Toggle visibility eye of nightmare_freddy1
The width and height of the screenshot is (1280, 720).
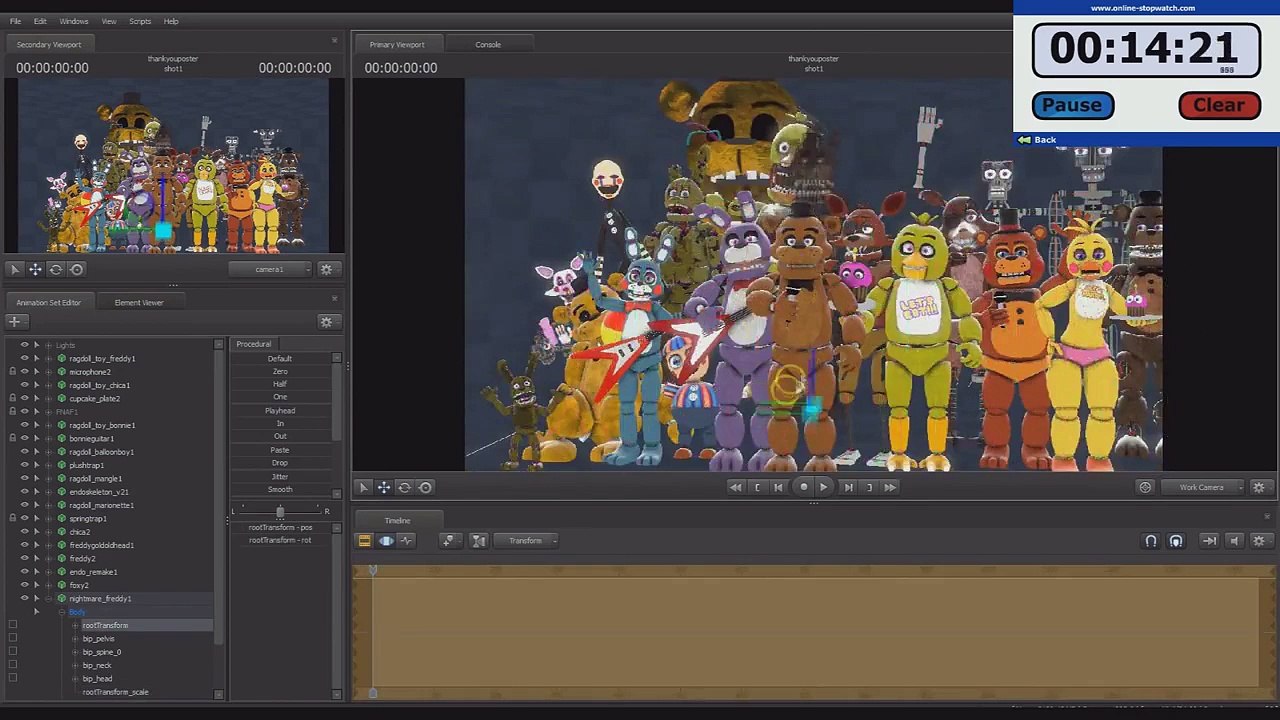click(x=24, y=599)
